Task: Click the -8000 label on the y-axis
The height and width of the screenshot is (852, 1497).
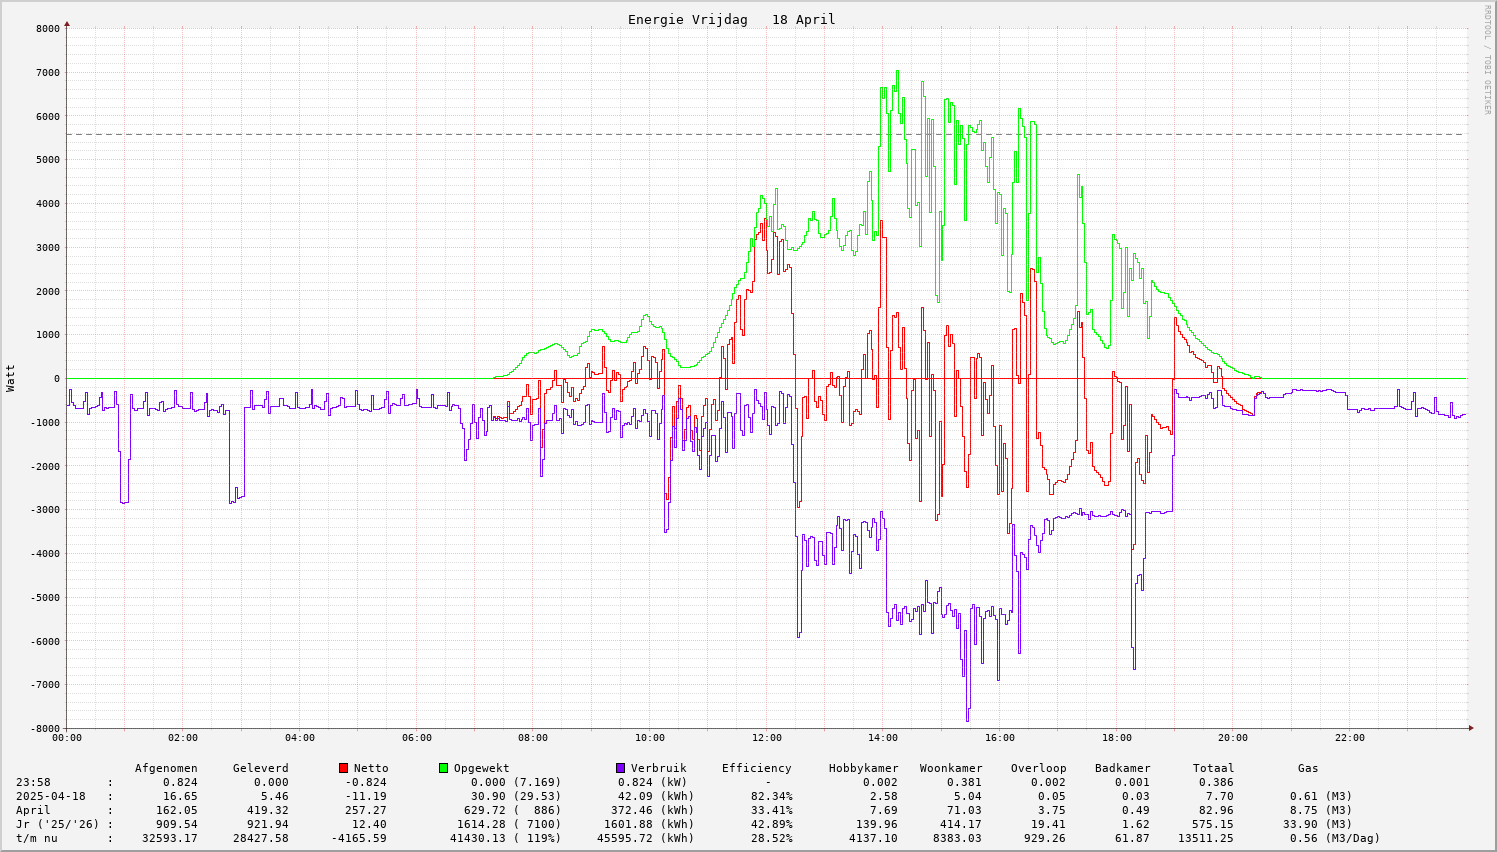Action: click(x=44, y=728)
